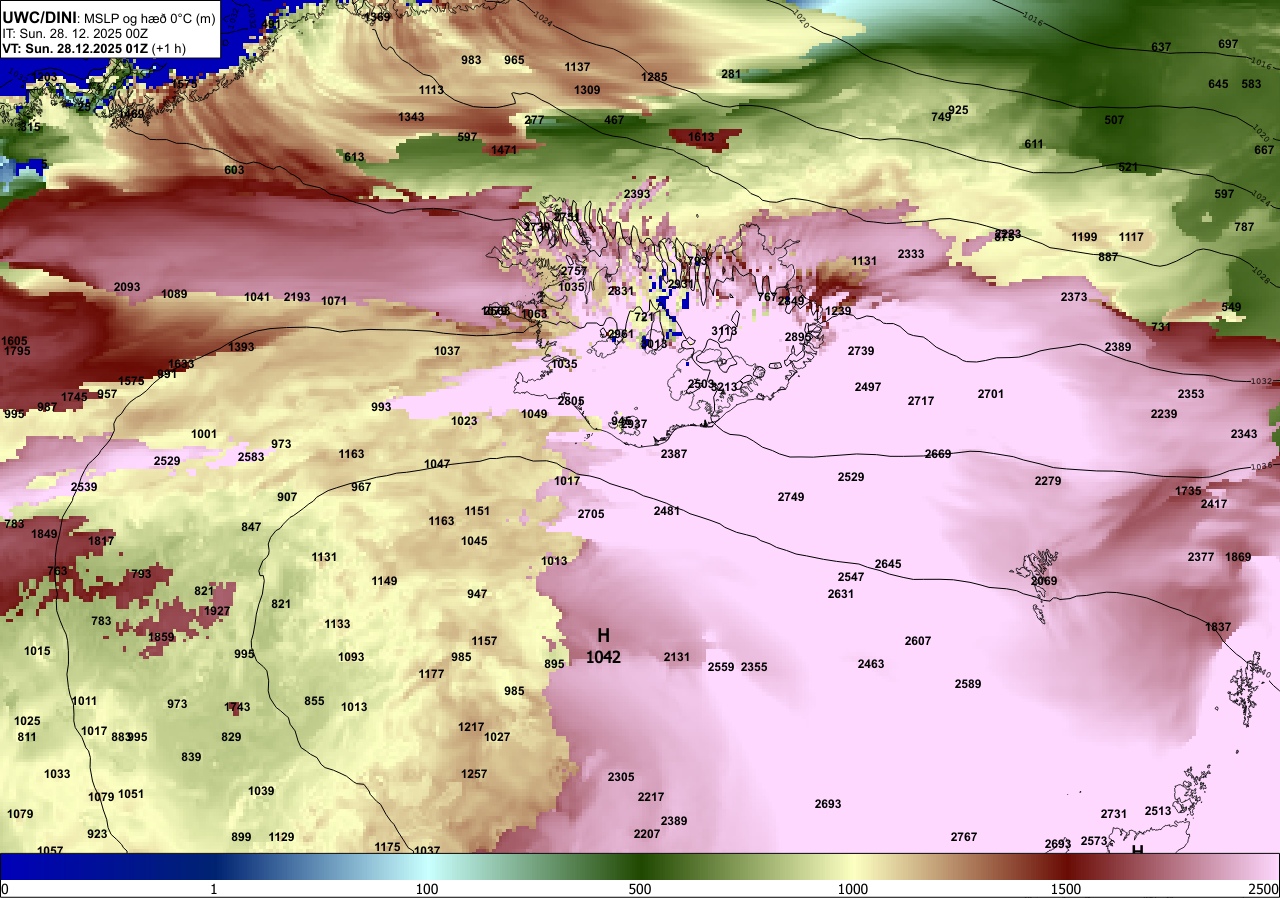1280x898 pixels.
Task: Select the number "2393"
Action: (x=637, y=194)
